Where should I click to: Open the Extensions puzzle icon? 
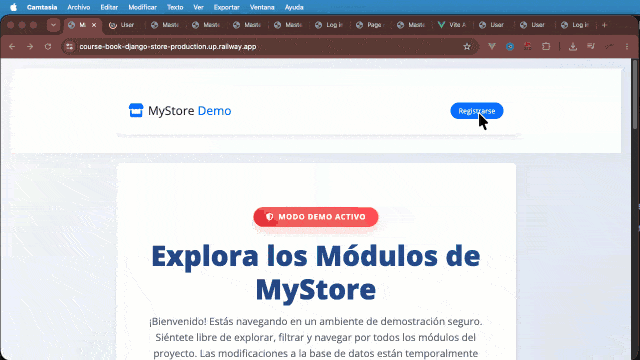tap(546, 47)
